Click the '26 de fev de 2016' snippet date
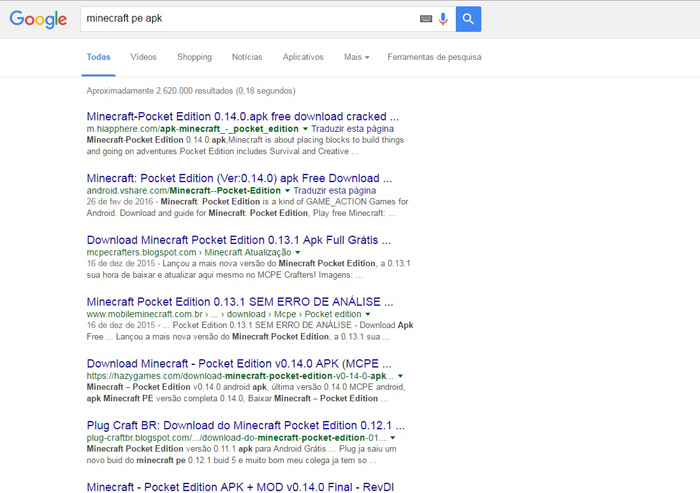 pos(120,202)
